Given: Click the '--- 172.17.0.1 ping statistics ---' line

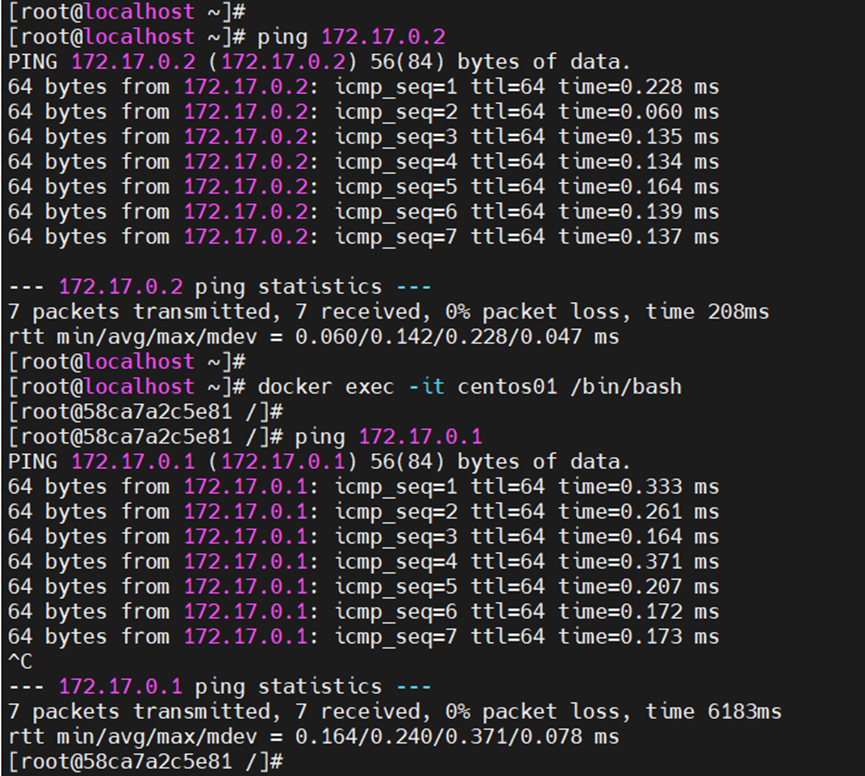Looking at the screenshot, I should [x=220, y=687].
